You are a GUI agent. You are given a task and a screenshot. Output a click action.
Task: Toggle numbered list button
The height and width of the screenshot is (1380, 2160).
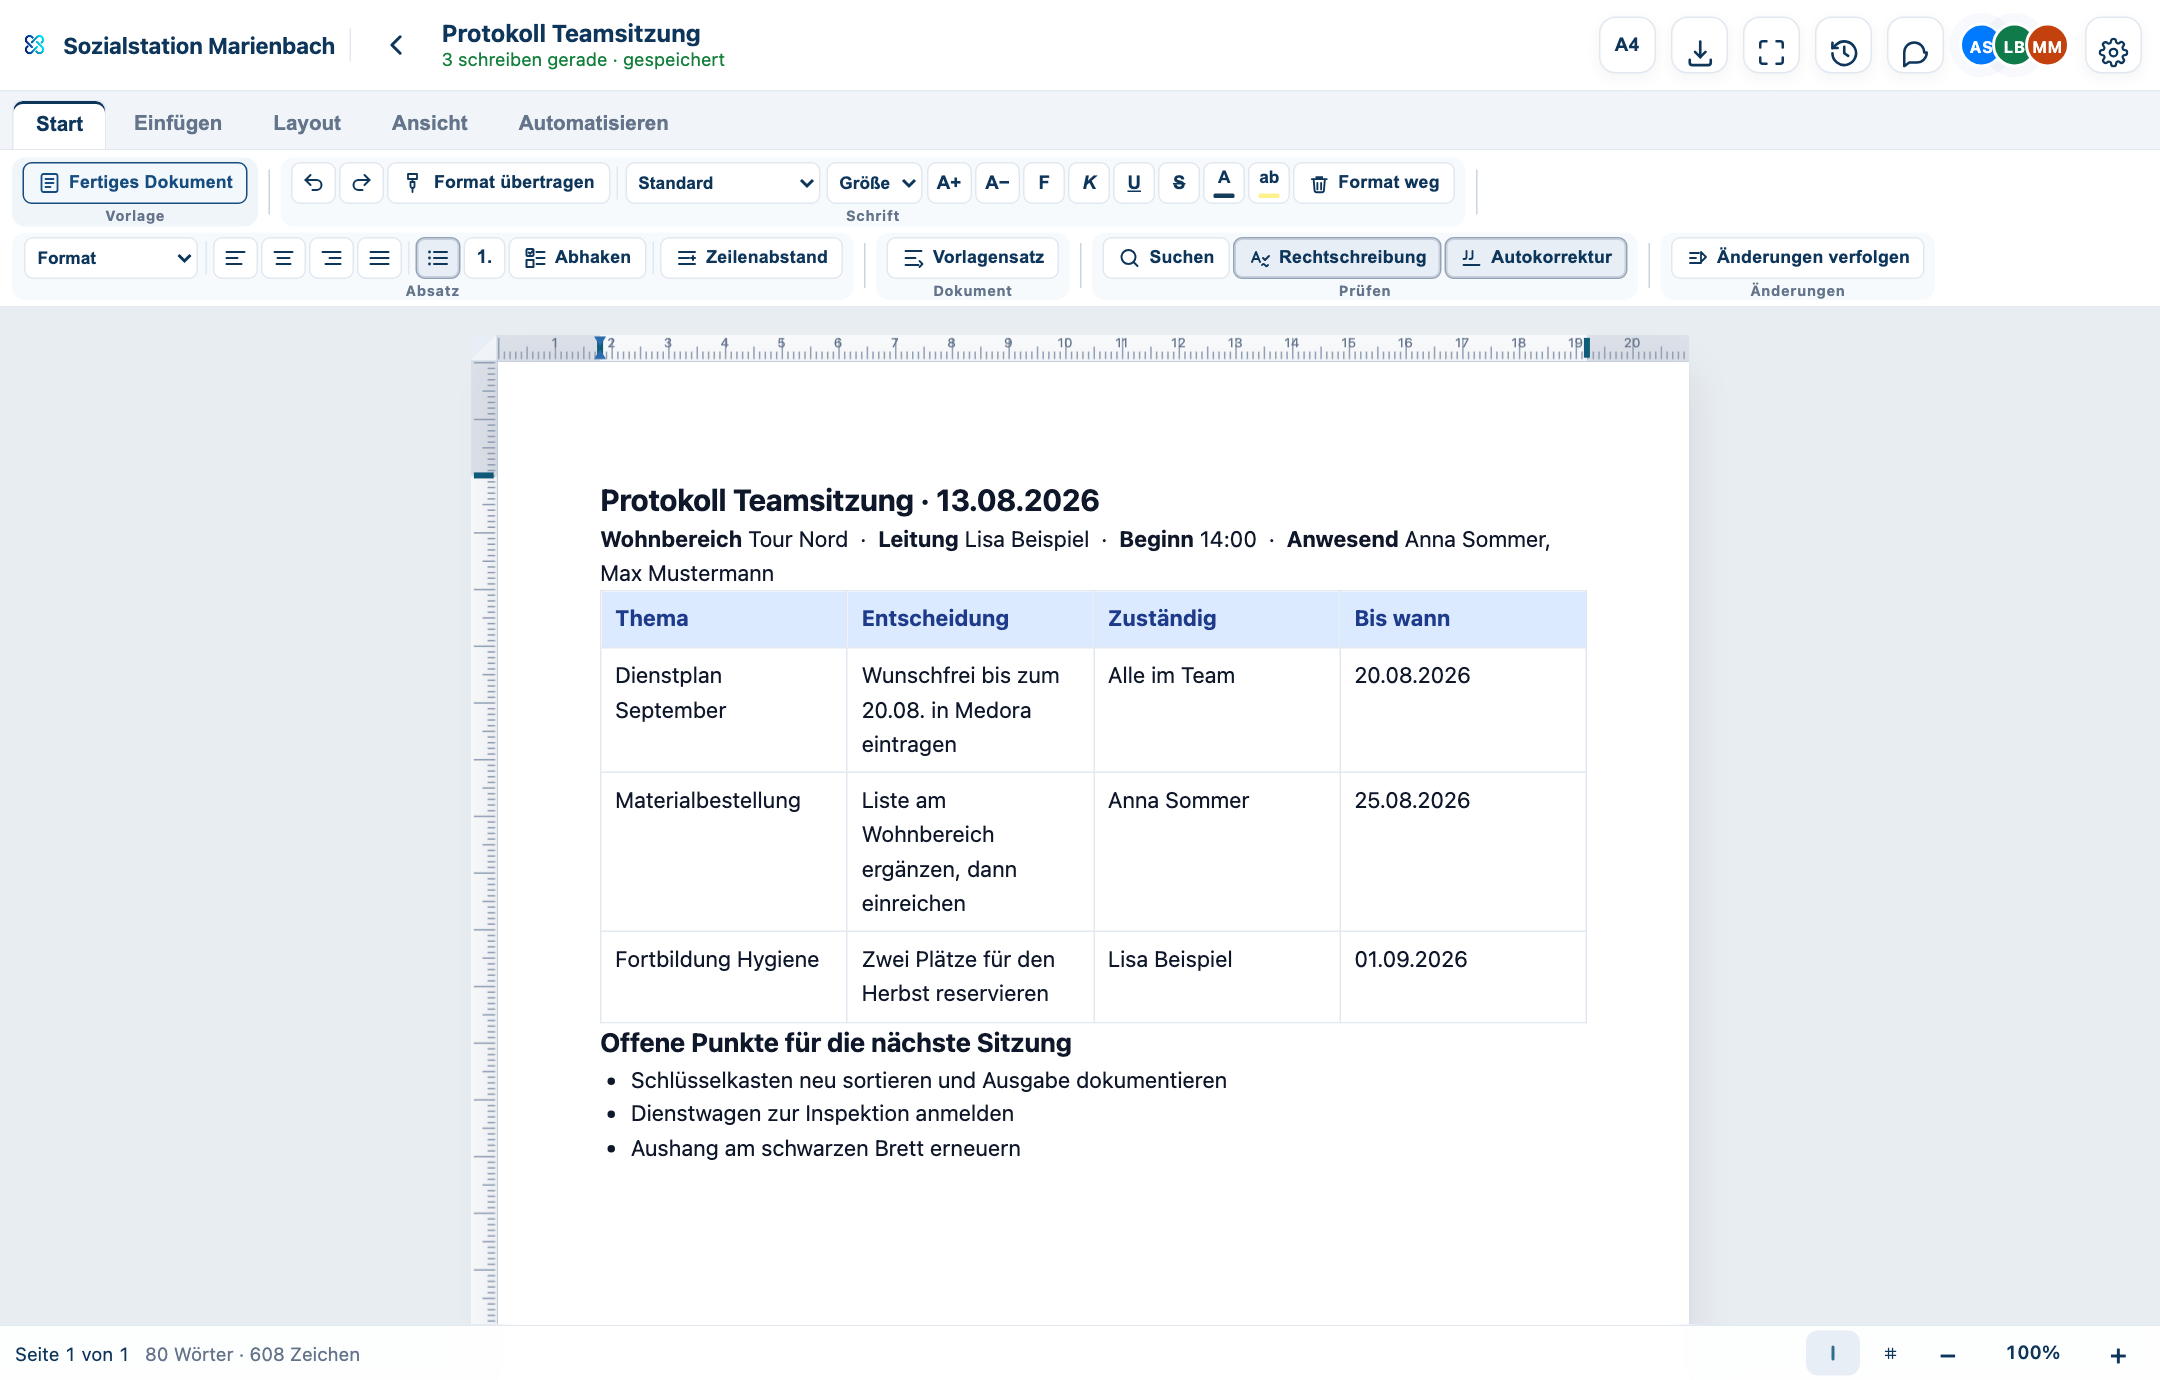click(x=485, y=258)
